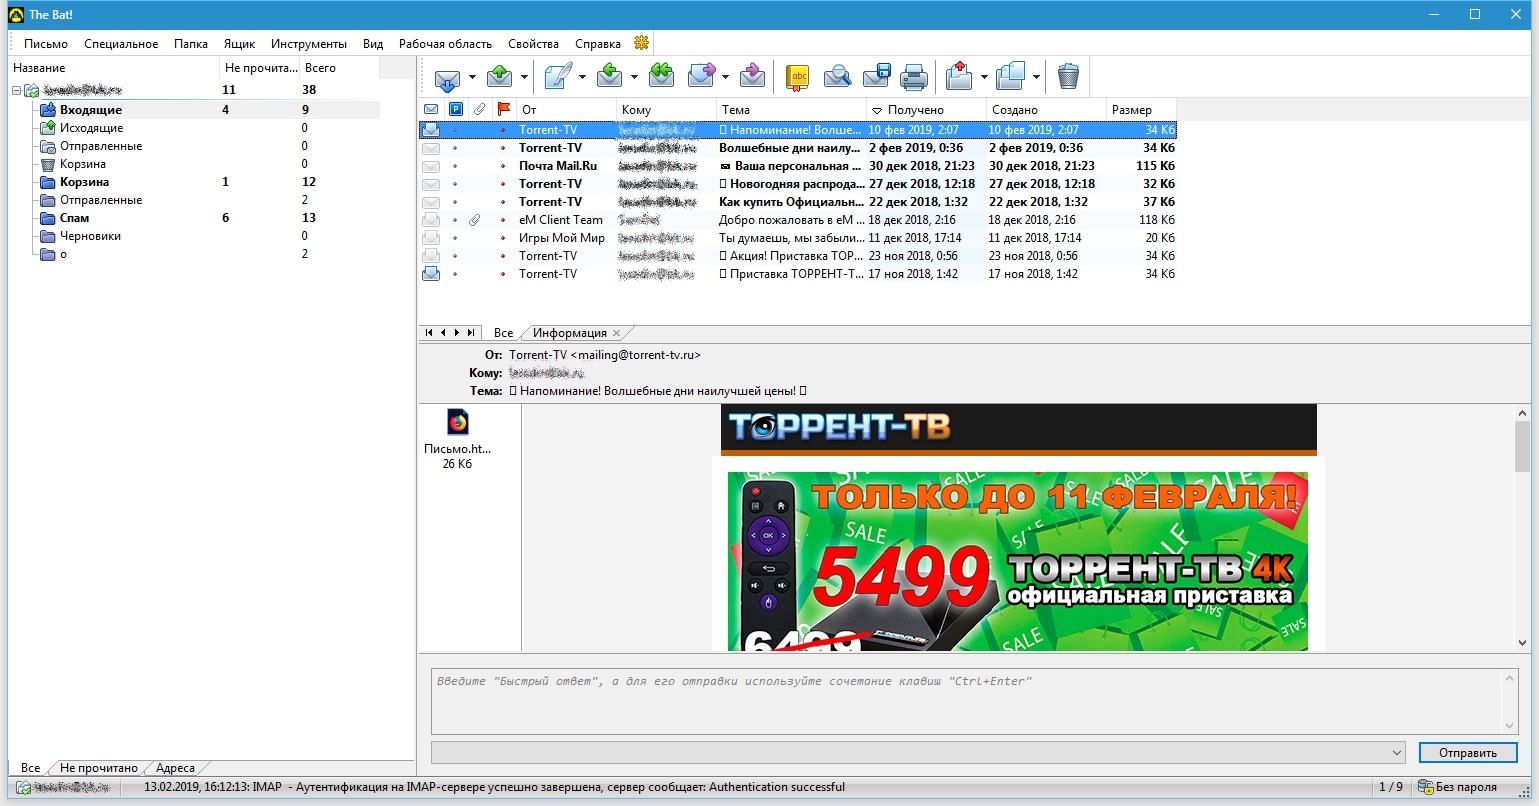Sort messages by Размер column

click(x=1141, y=109)
